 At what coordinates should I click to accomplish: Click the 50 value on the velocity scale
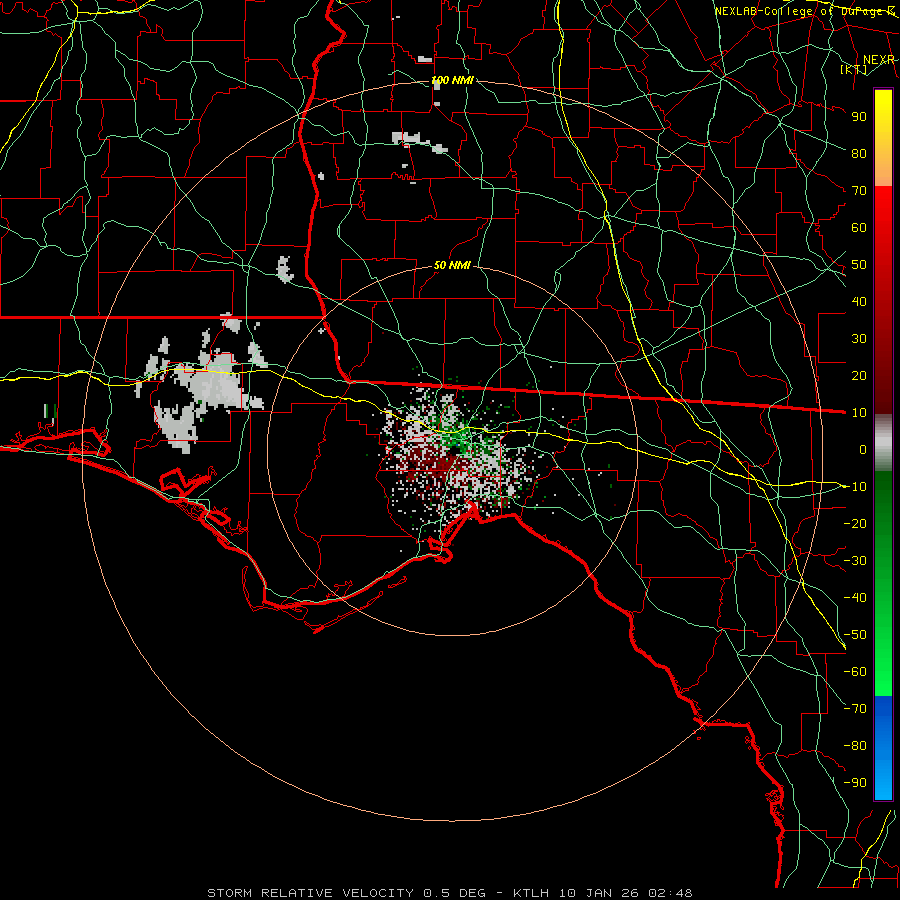tap(859, 265)
